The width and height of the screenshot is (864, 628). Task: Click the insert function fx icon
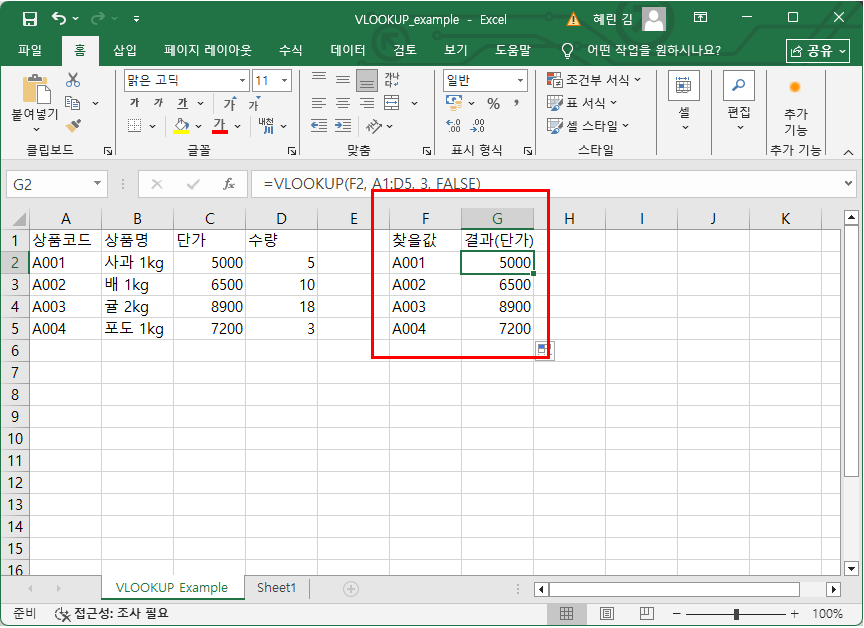point(228,184)
